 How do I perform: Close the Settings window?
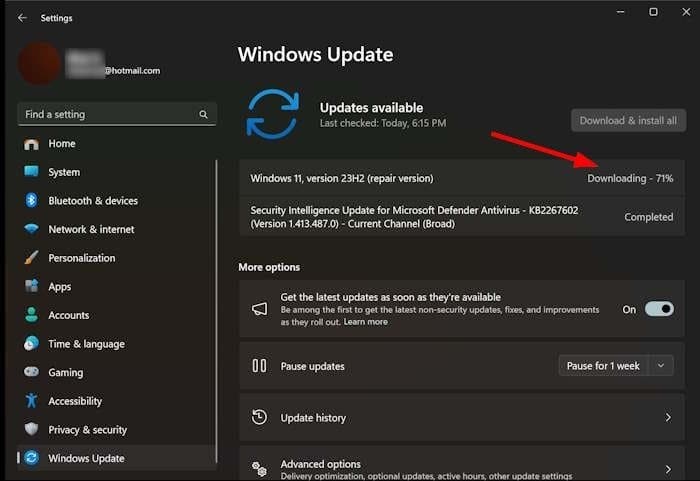686,12
